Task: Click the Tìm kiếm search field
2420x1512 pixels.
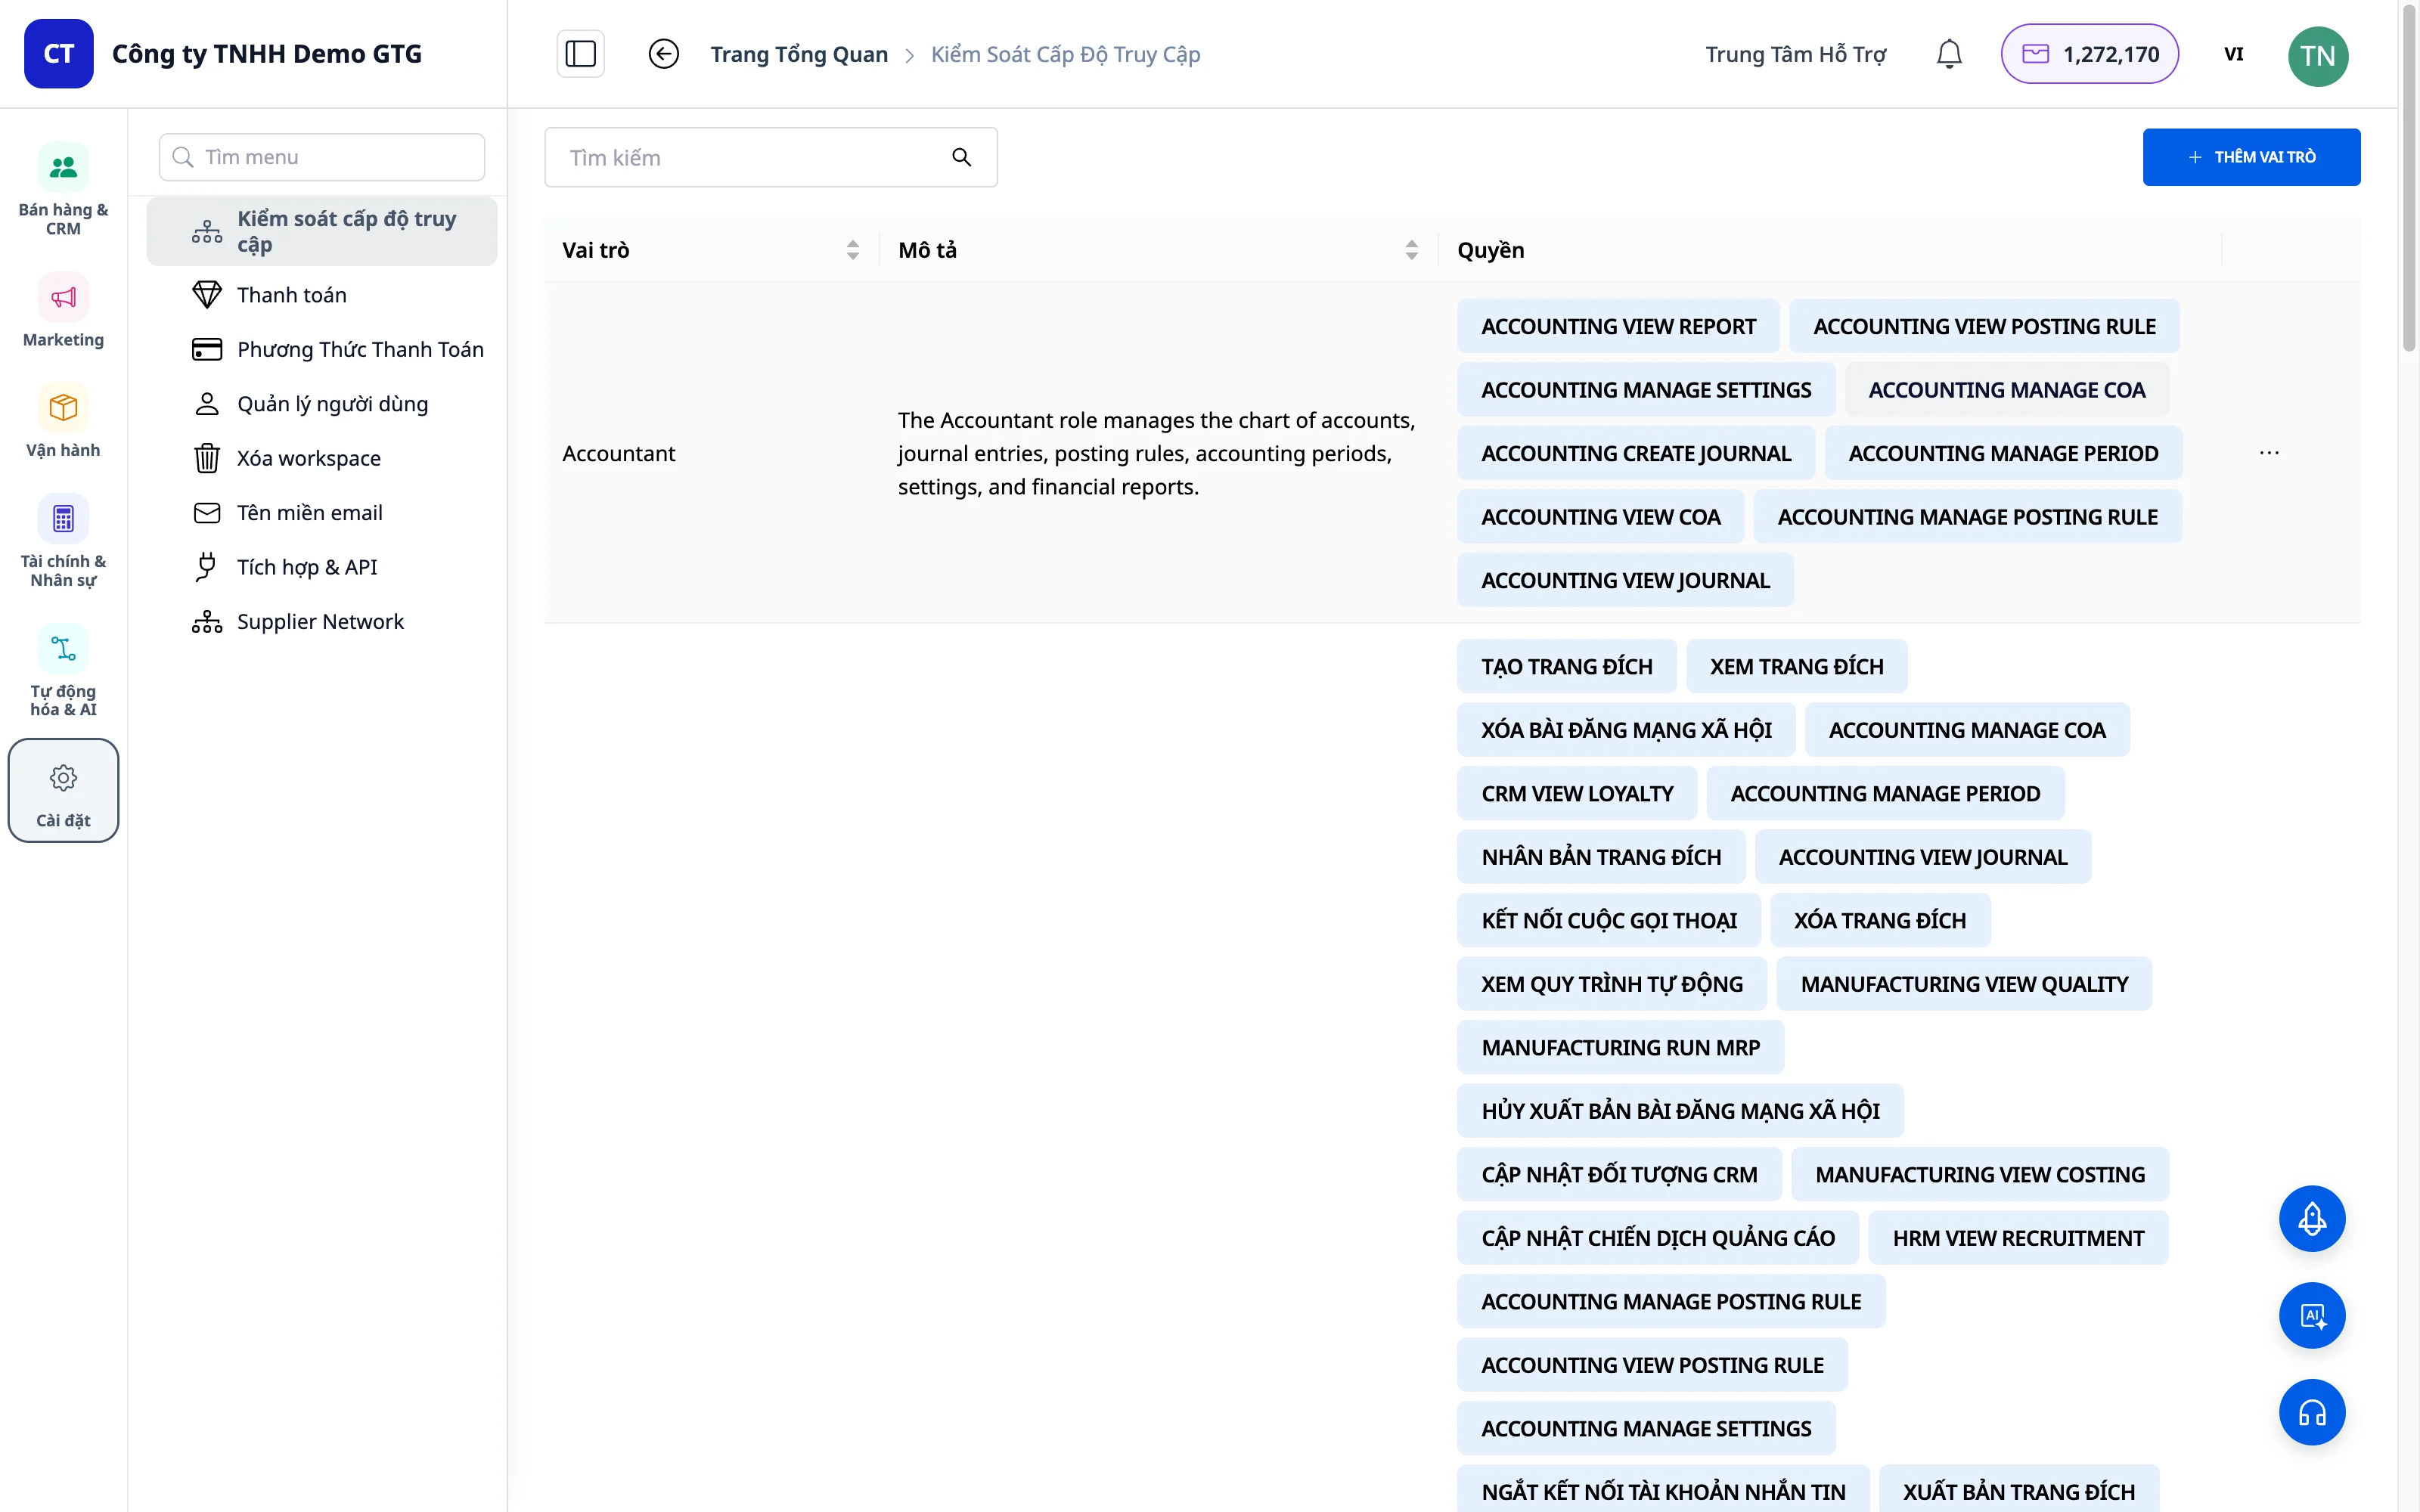Action: coord(770,157)
